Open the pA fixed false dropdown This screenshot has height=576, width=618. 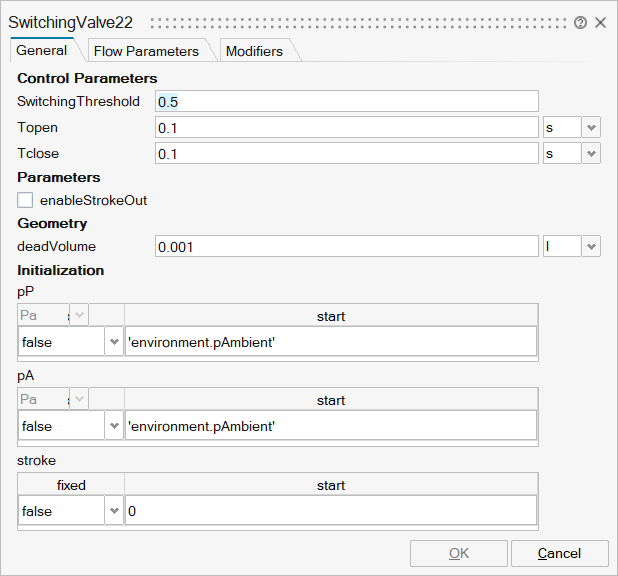(113, 426)
